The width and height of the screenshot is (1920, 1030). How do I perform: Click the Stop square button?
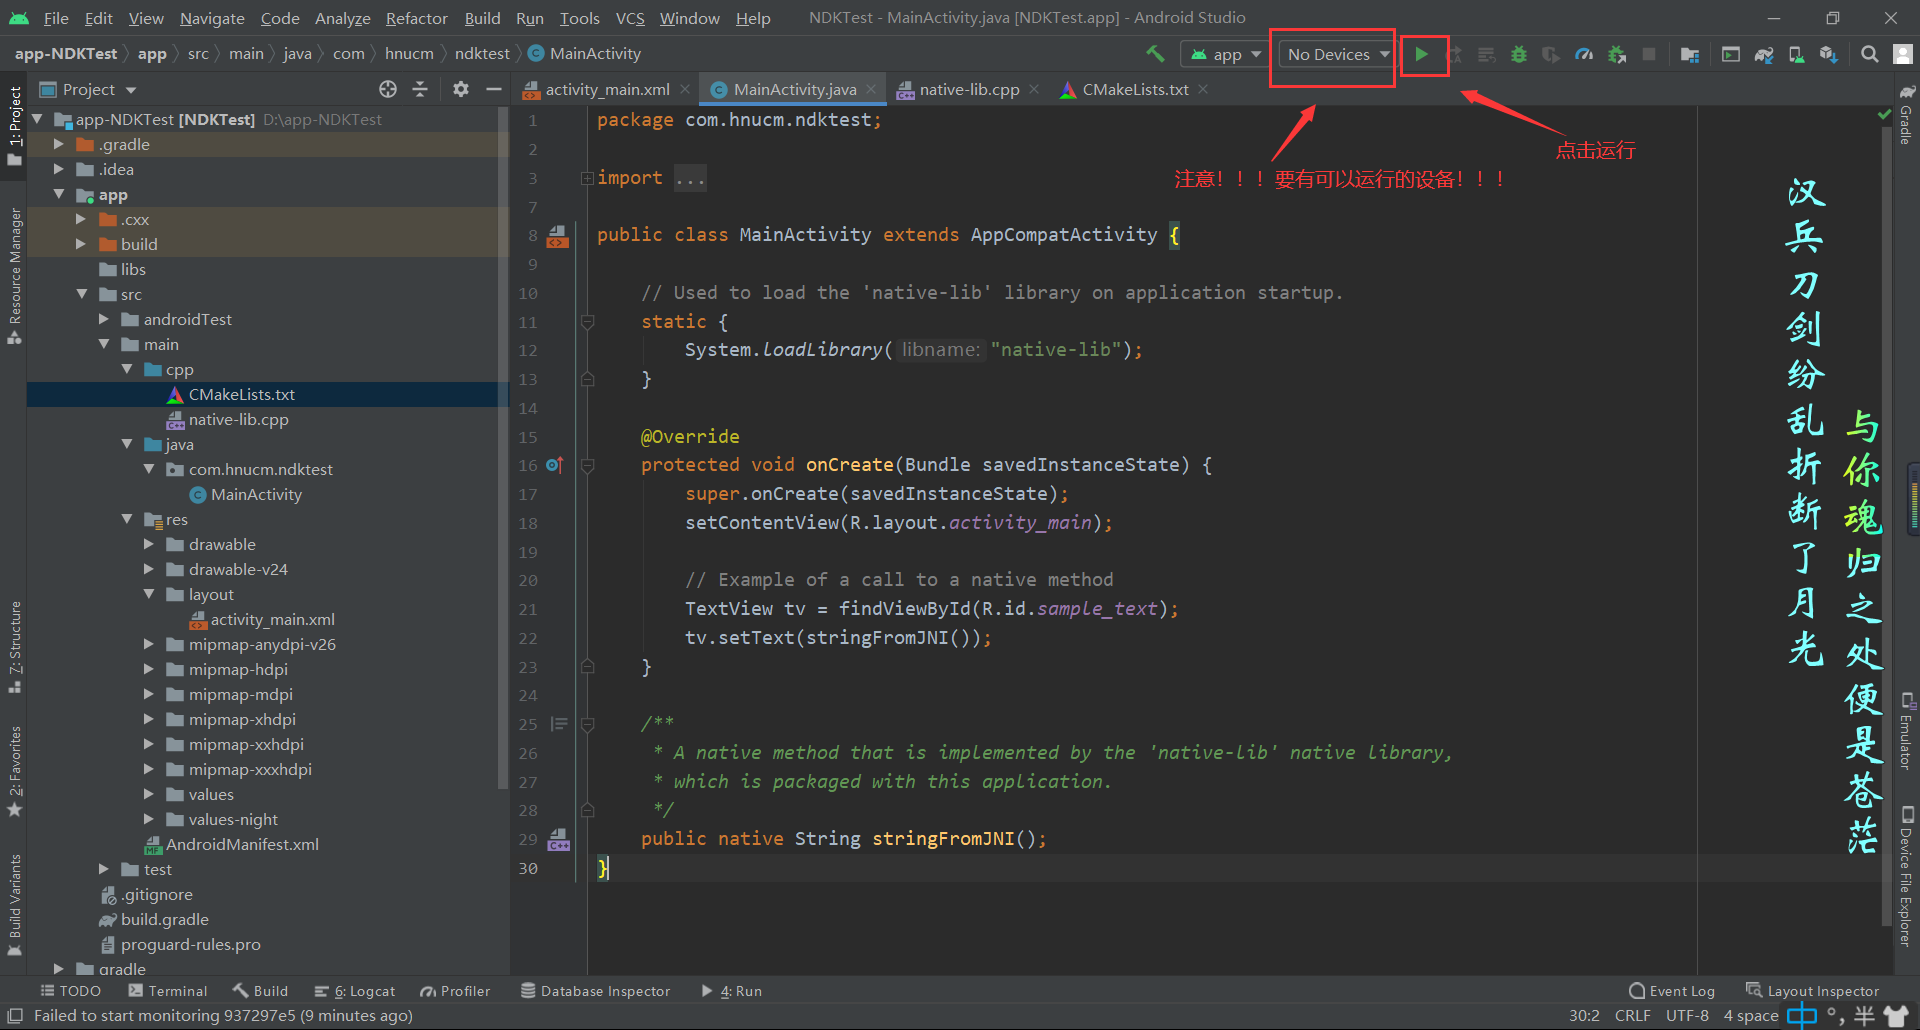click(1649, 54)
